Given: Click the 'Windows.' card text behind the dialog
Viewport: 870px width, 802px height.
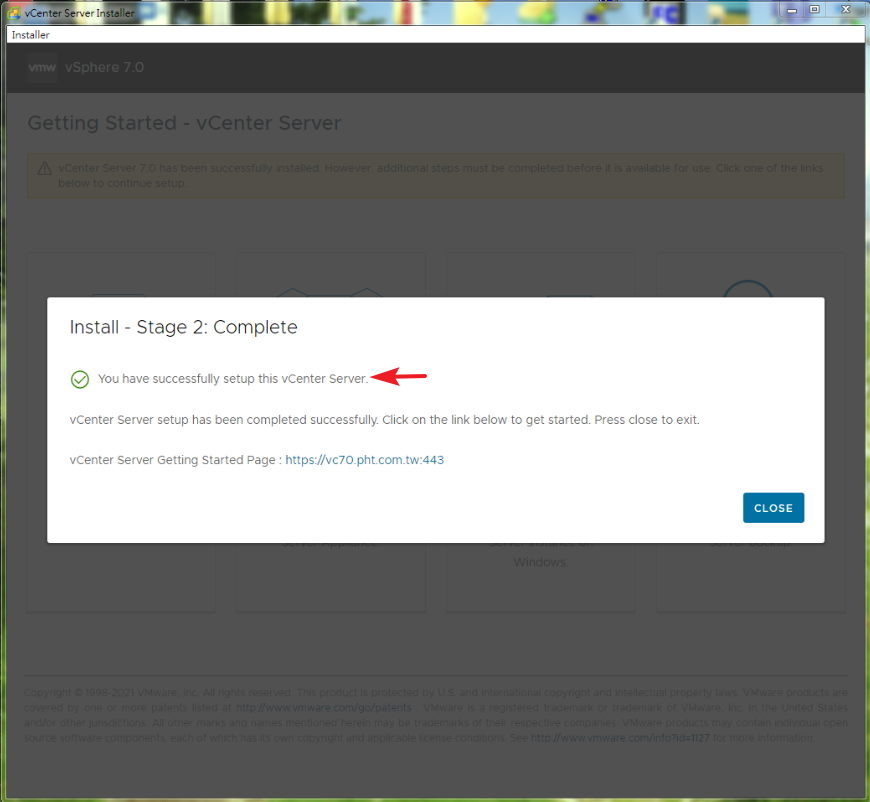Looking at the screenshot, I should [540, 562].
